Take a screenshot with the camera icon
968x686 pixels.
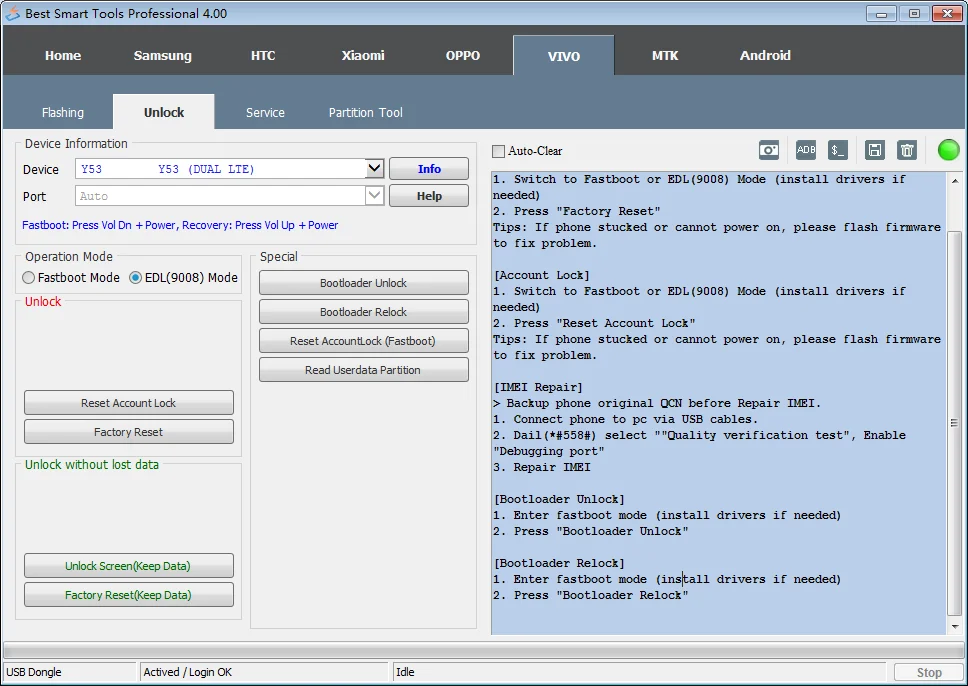[769, 150]
